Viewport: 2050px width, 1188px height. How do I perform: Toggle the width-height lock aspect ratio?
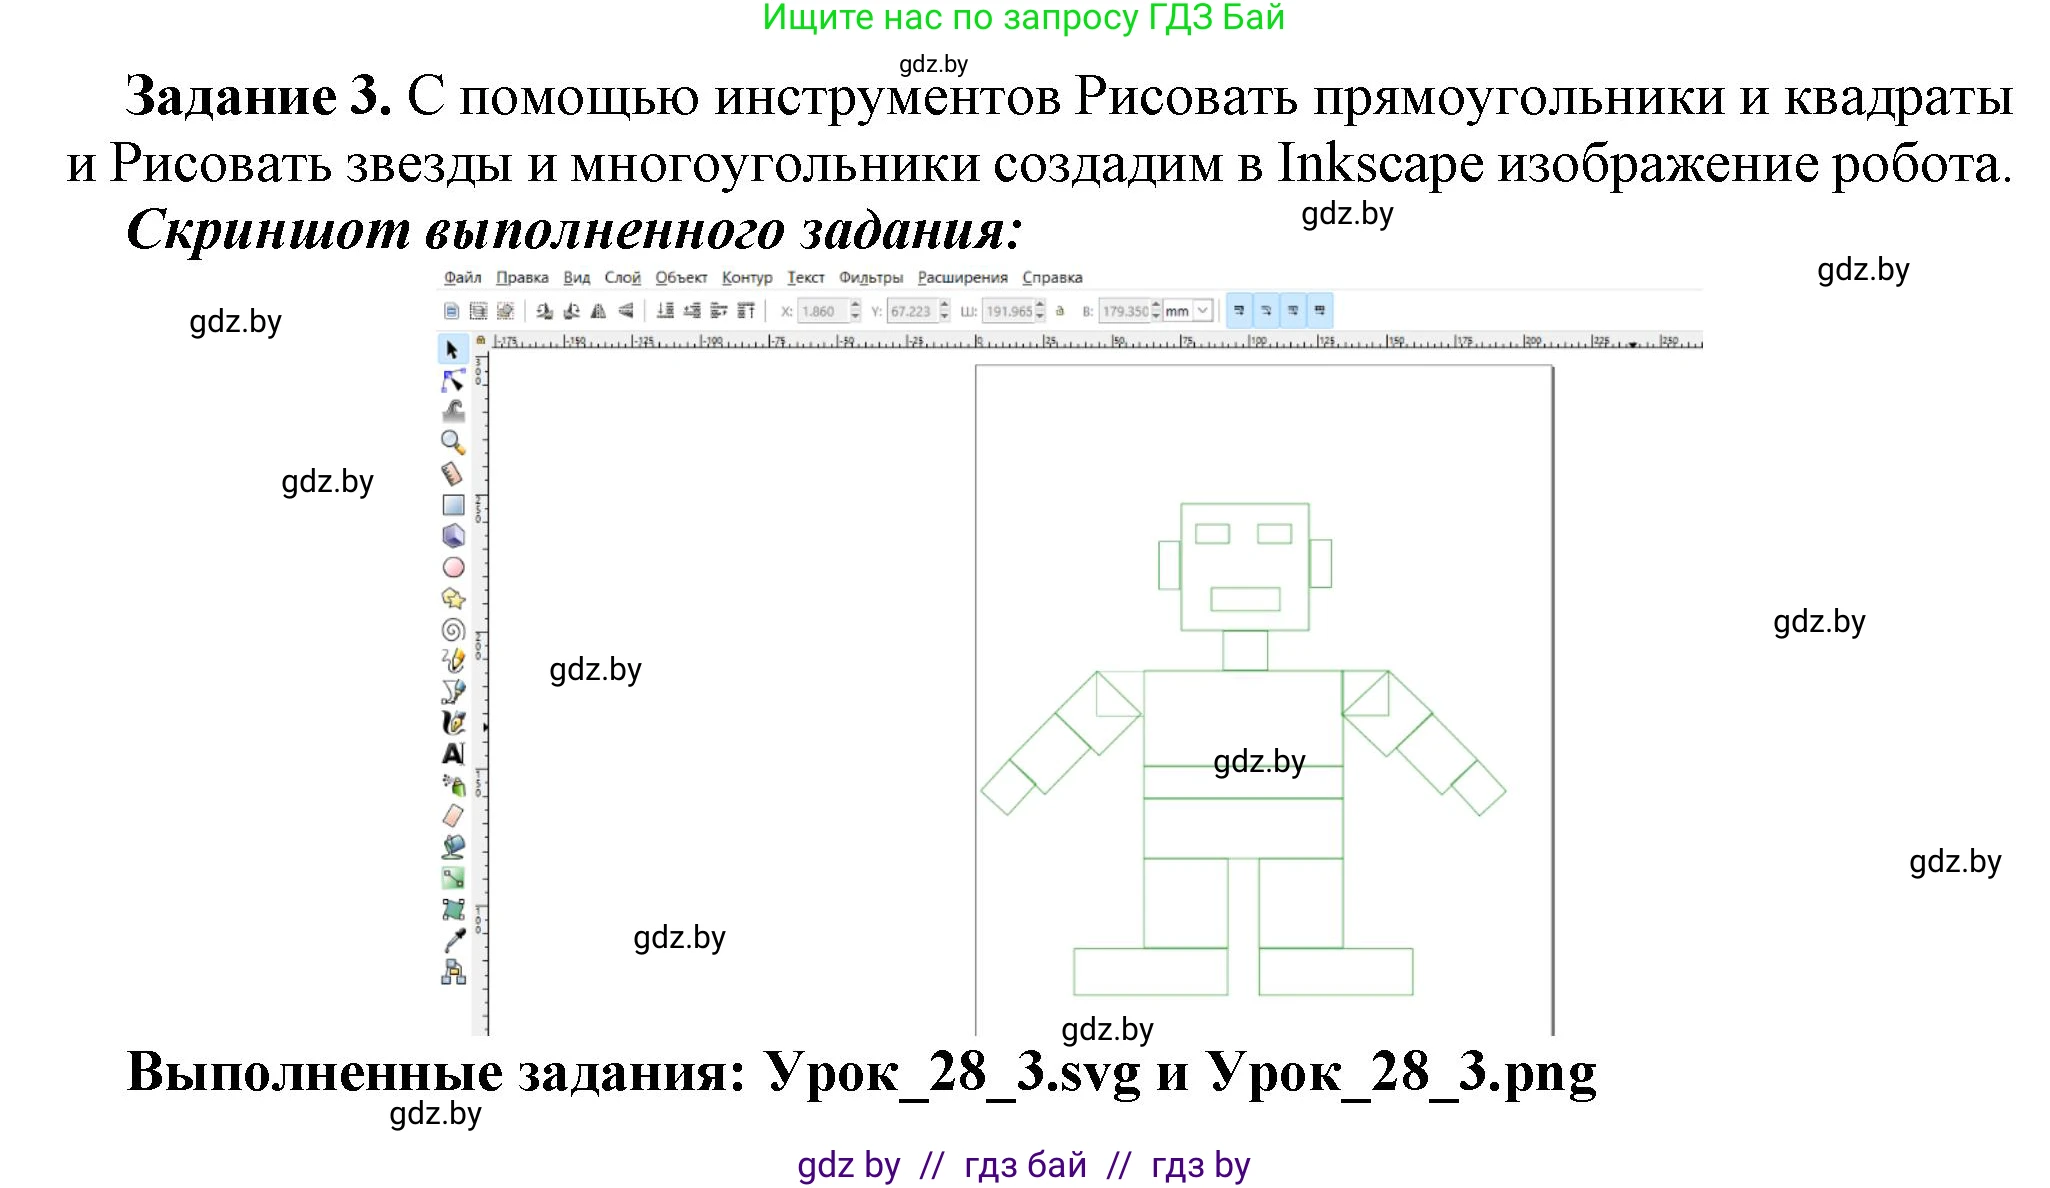pyautogui.click(x=1059, y=310)
